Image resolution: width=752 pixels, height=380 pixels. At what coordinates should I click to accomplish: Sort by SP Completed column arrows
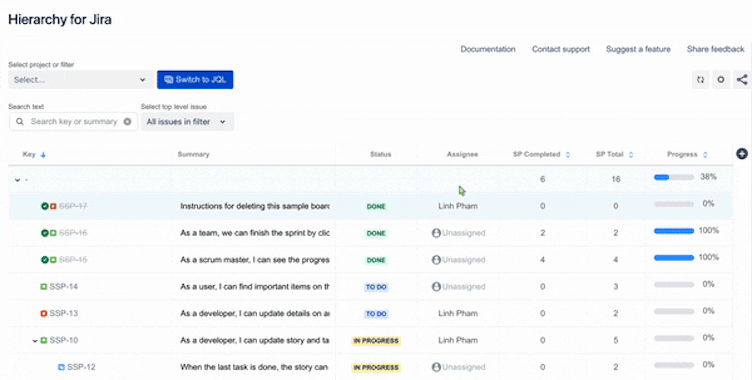coord(568,155)
